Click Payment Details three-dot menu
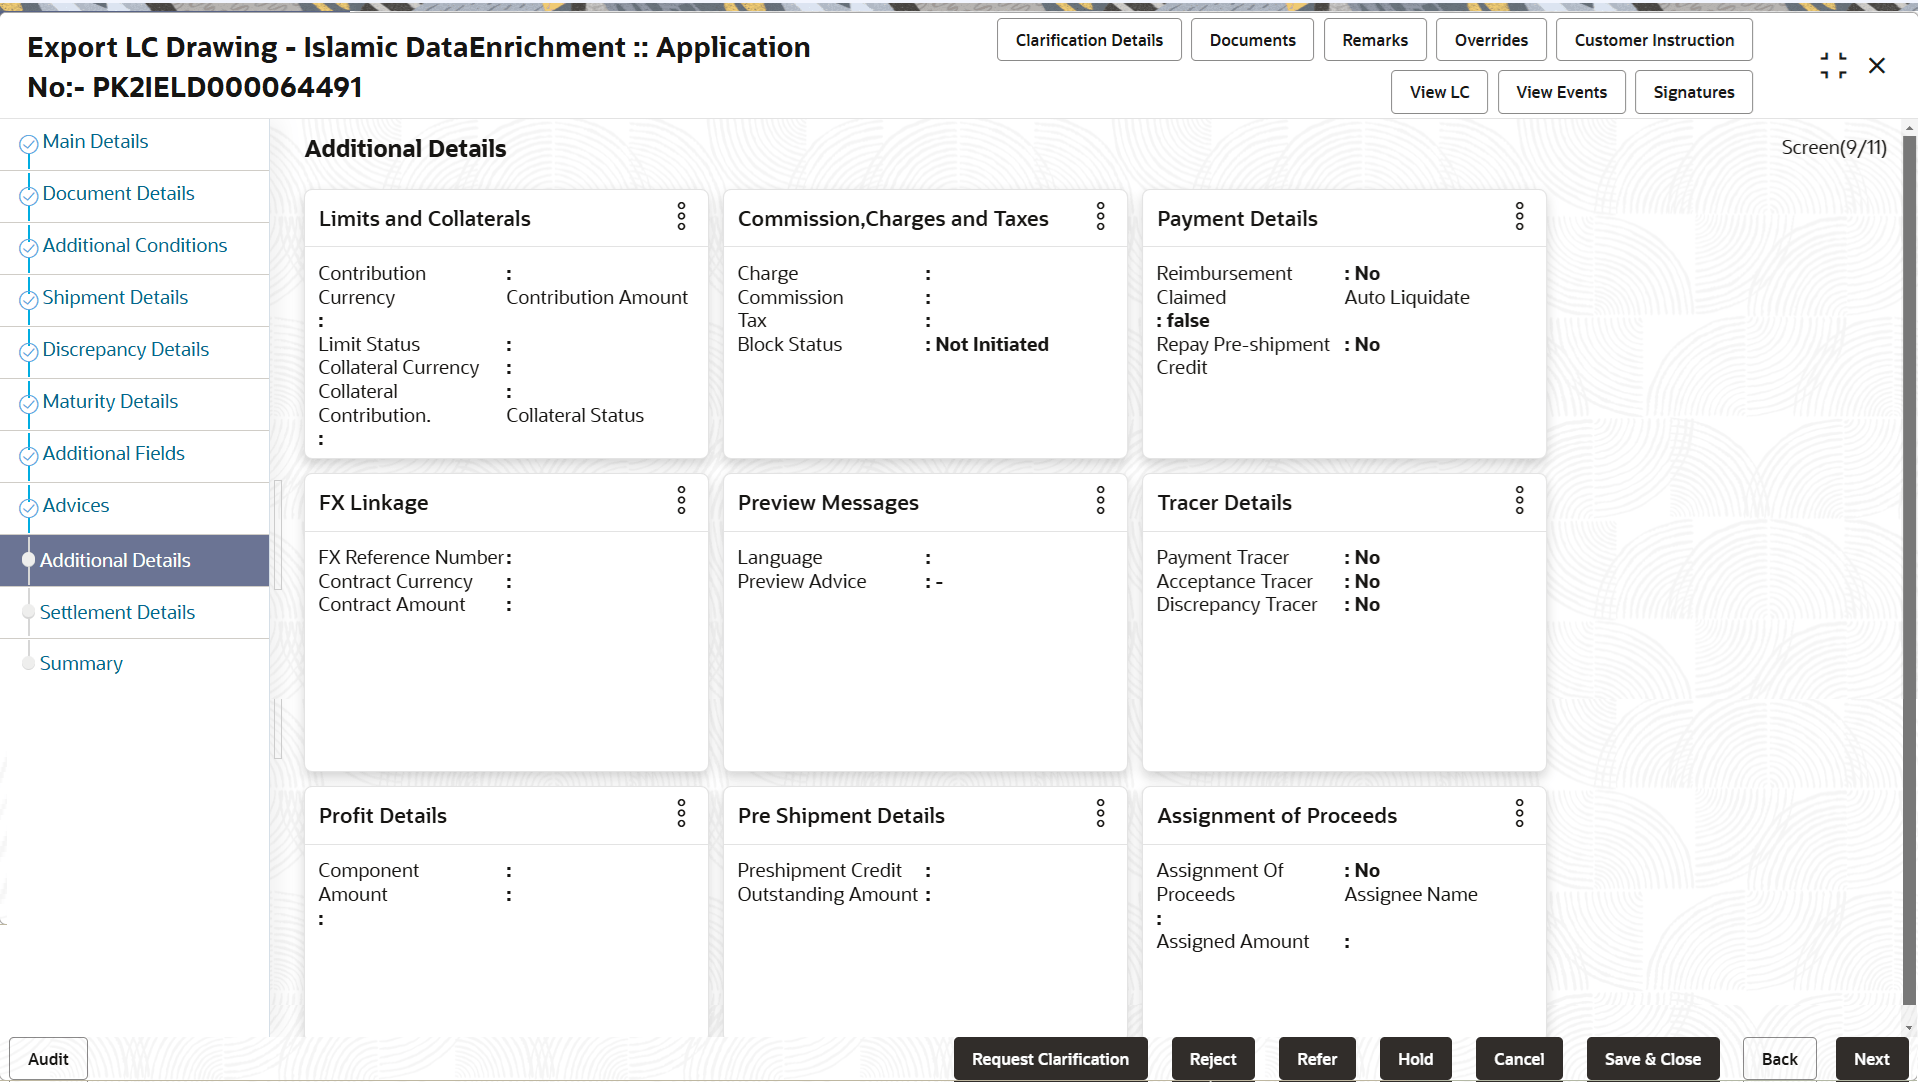This screenshot has height=1082, width=1920. (1519, 217)
